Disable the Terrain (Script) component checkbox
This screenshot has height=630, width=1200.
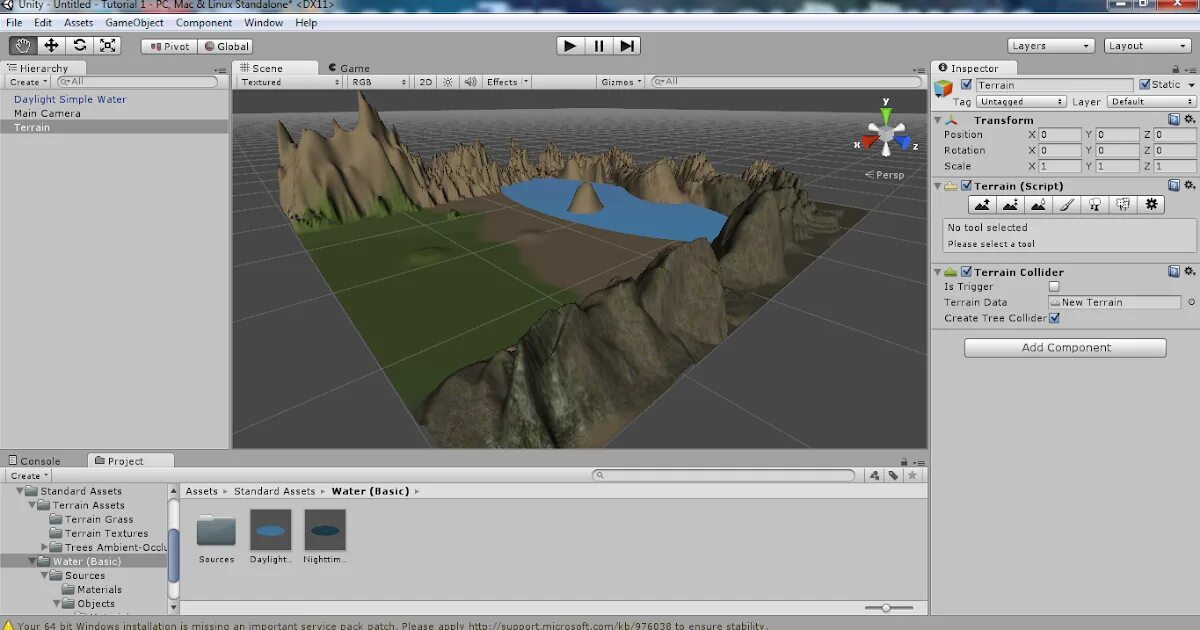966,186
